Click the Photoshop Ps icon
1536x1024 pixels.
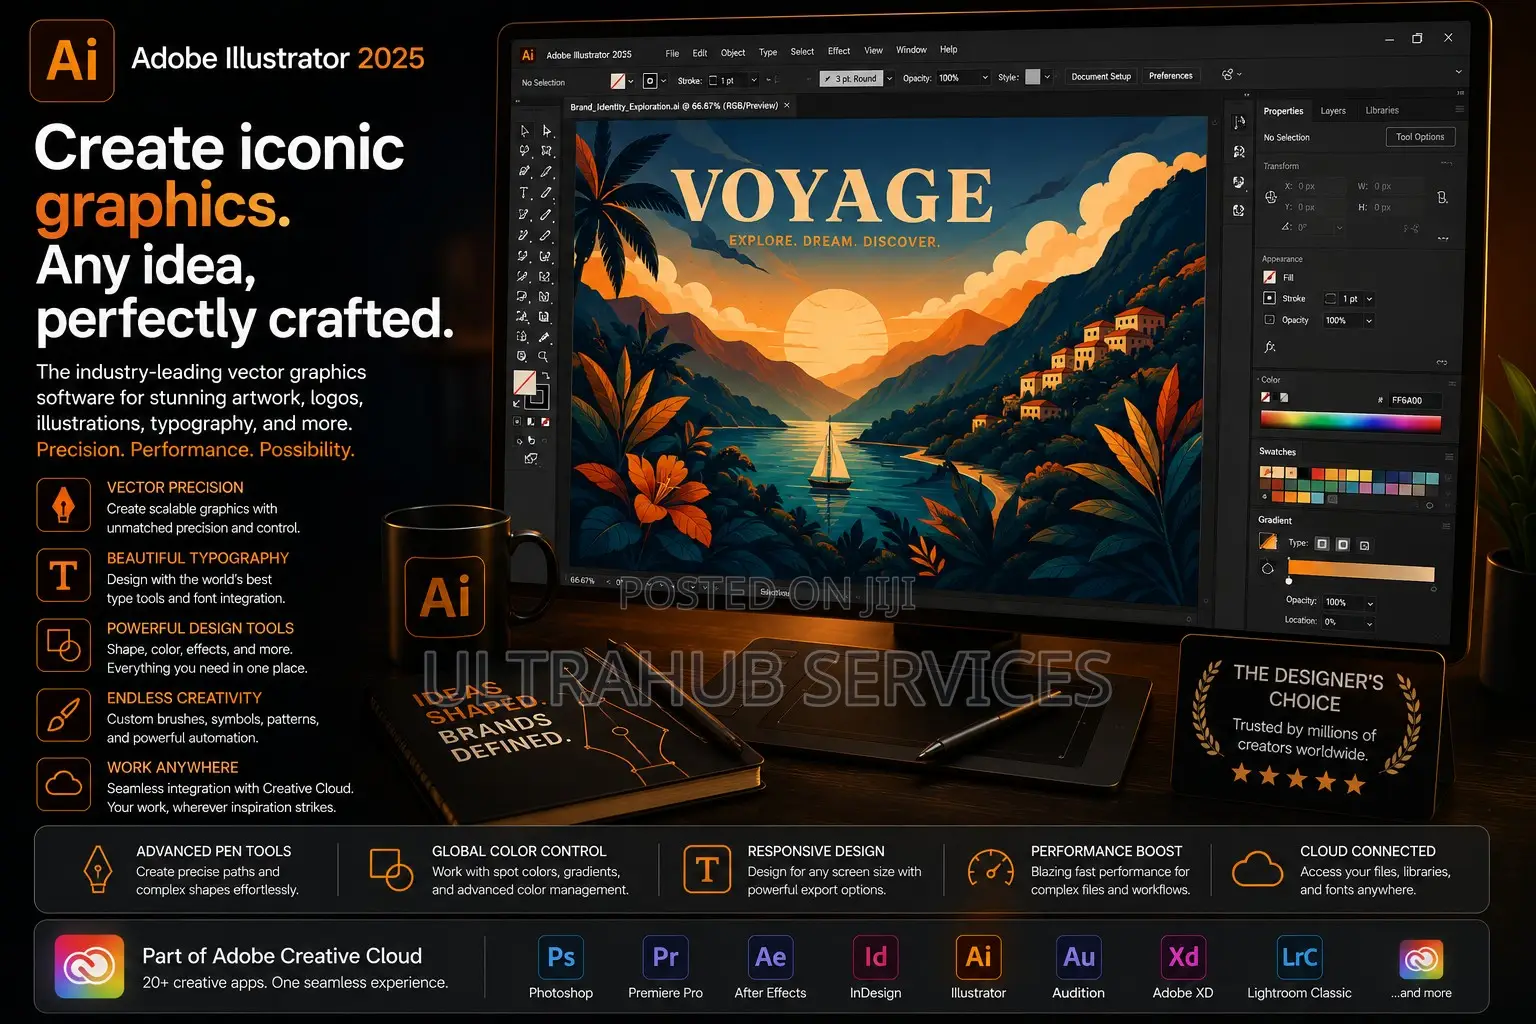coord(561,957)
